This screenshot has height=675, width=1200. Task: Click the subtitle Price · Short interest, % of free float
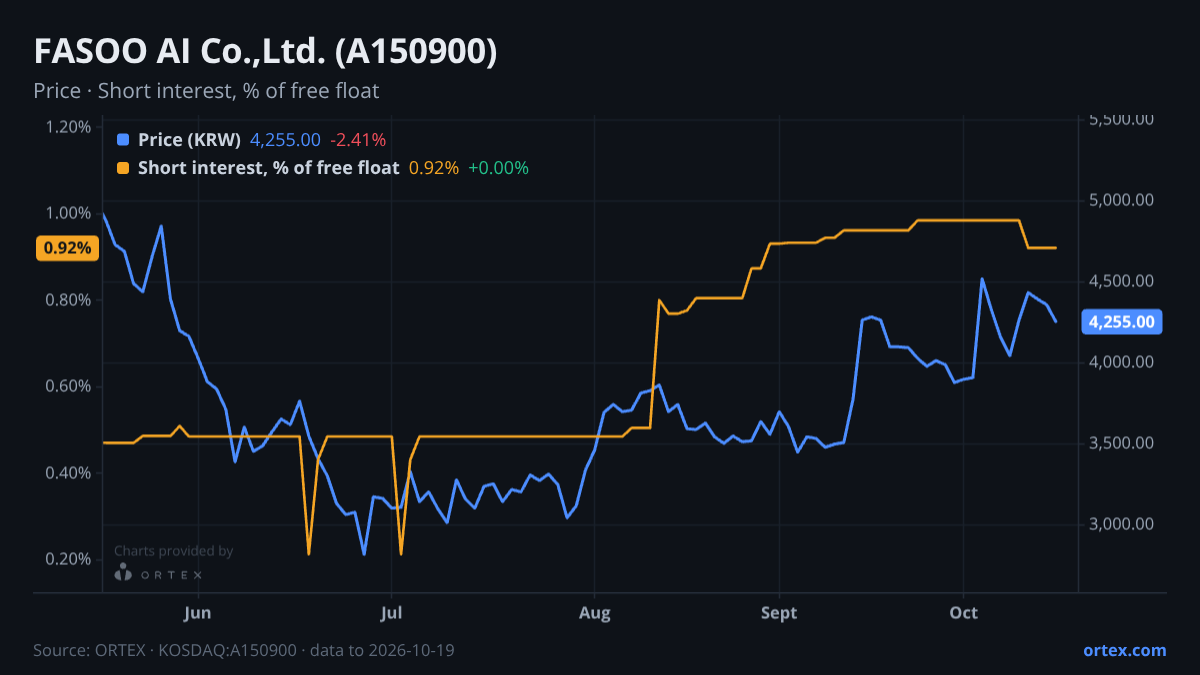pos(206,91)
